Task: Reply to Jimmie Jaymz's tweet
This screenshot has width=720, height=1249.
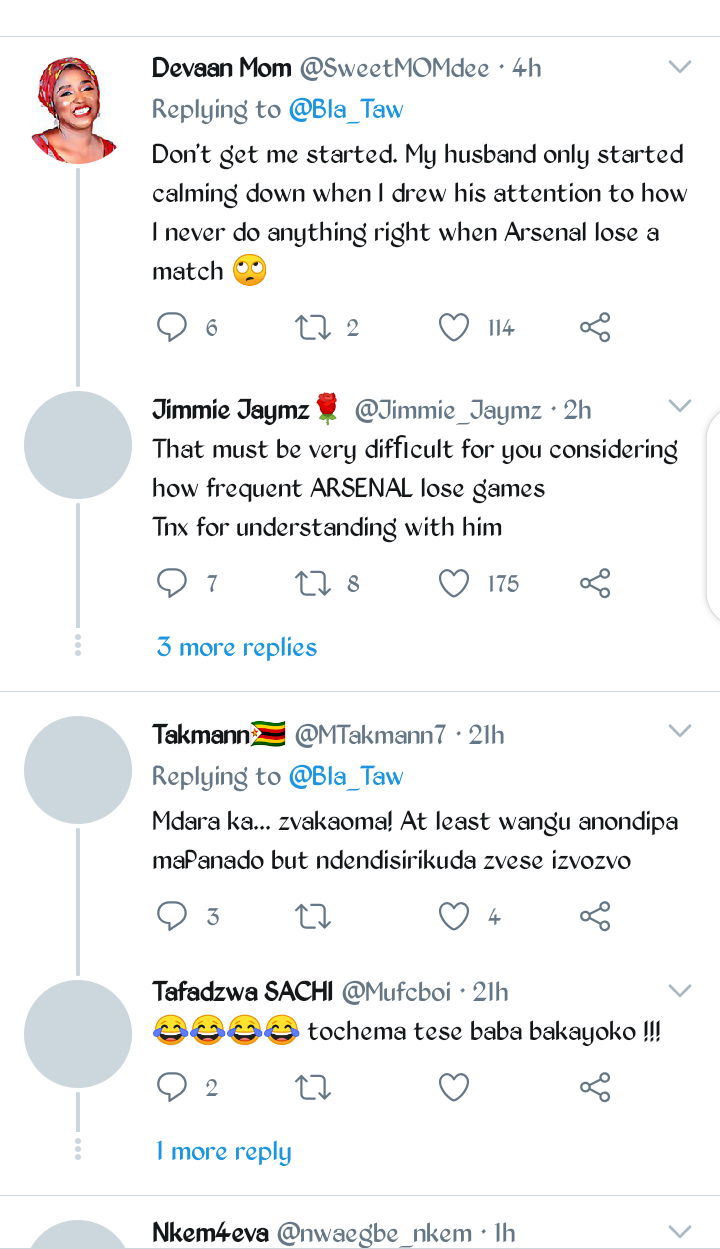Action: point(173,583)
